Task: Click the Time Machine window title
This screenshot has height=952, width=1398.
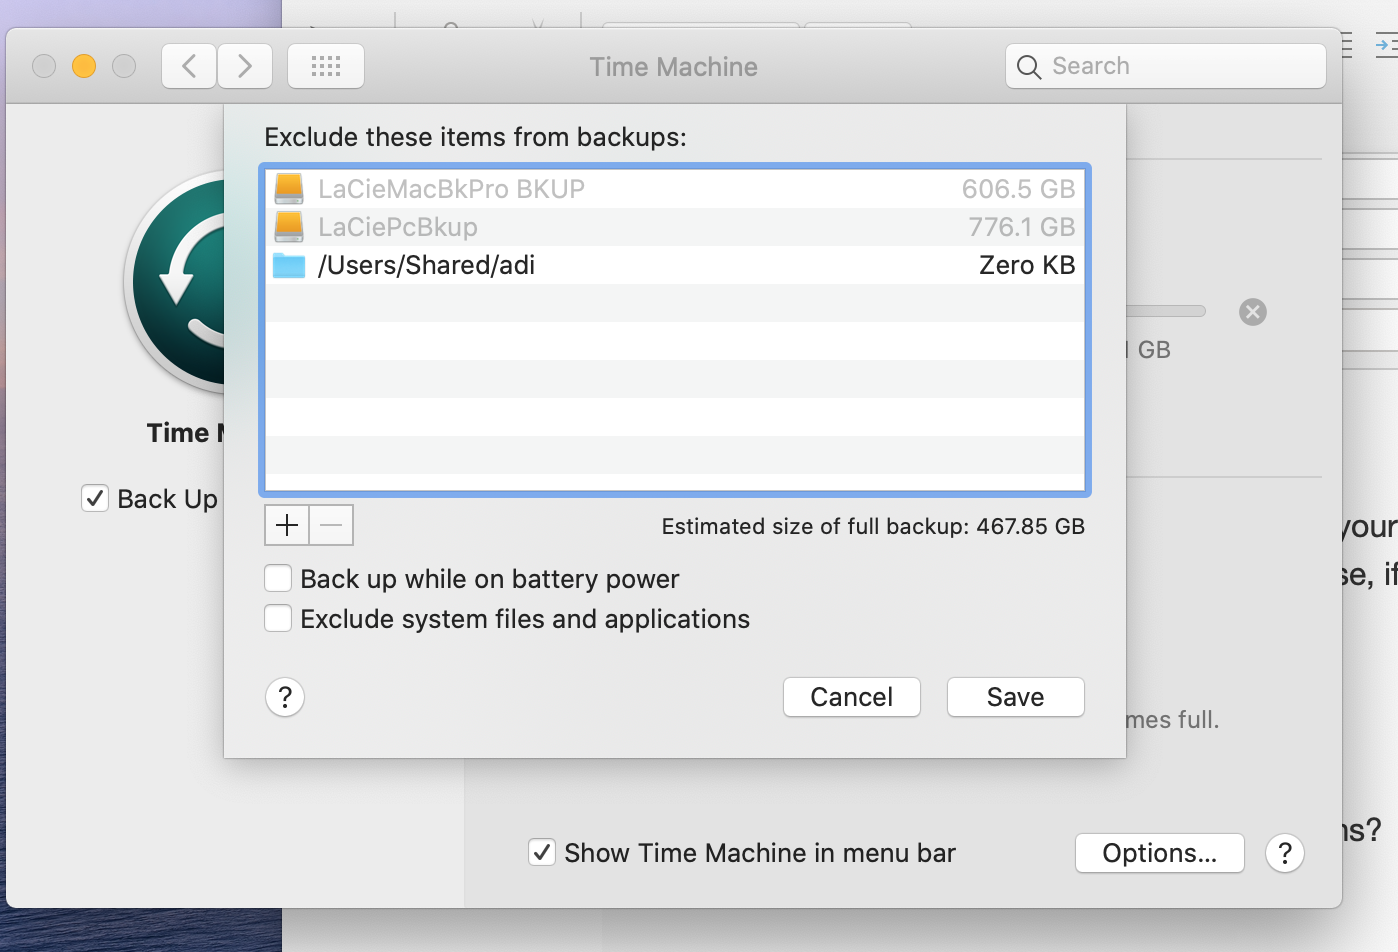Action: point(674,67)
